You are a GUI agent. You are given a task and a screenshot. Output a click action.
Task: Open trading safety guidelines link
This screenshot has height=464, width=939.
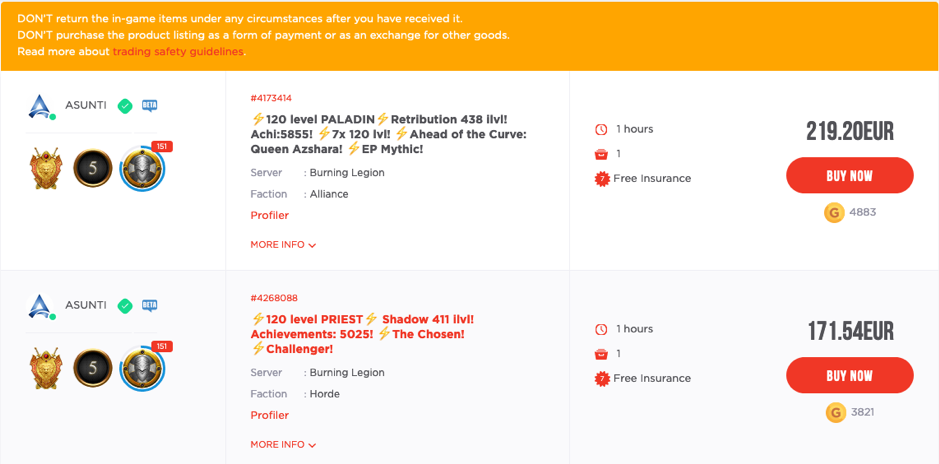[x=178, y=51]
